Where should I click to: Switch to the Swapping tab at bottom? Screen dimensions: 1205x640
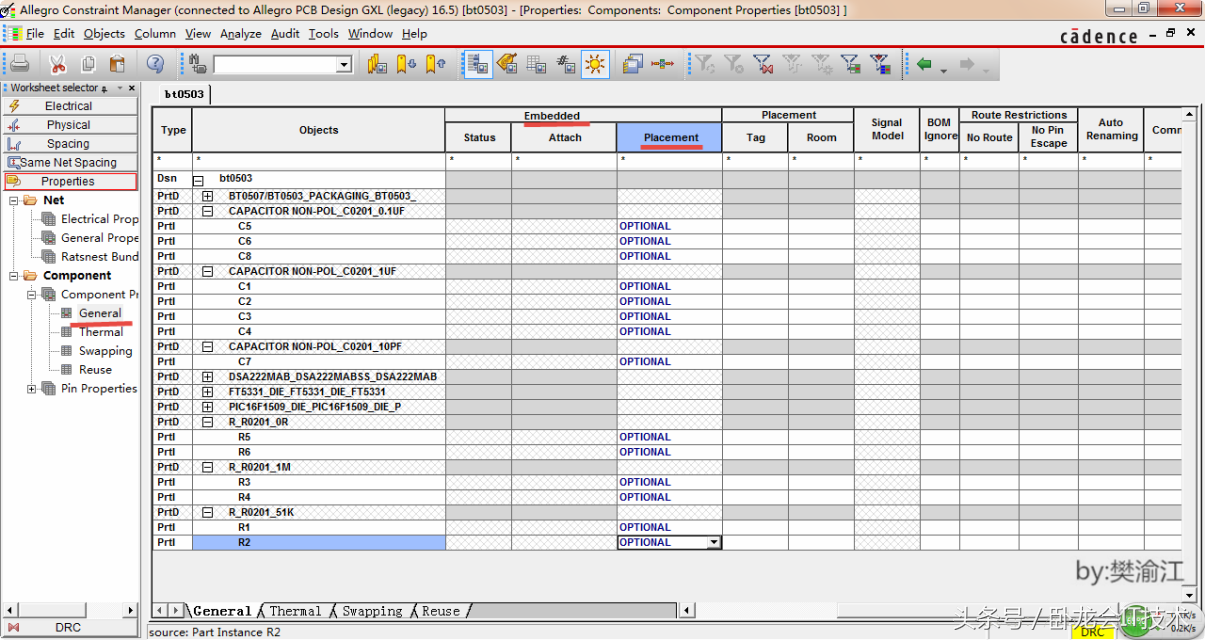click(372, 611)
